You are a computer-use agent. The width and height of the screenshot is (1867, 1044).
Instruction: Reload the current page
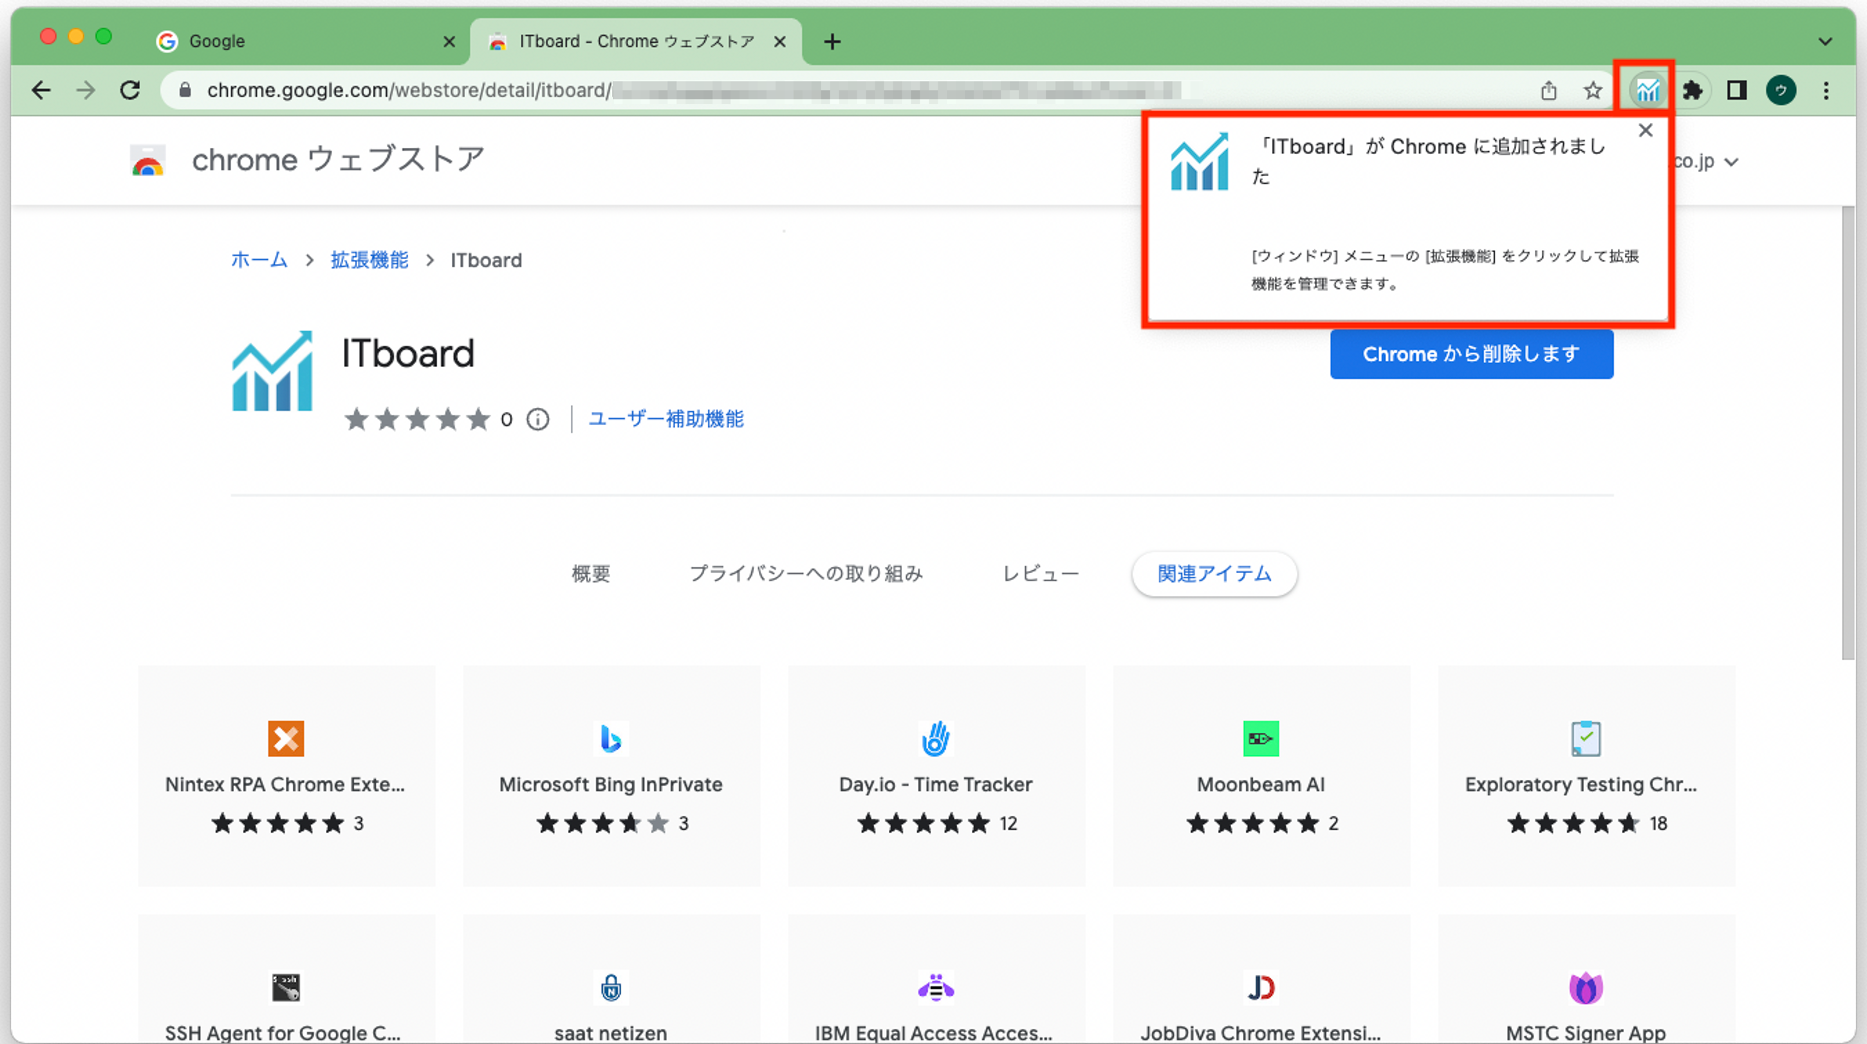130,91
